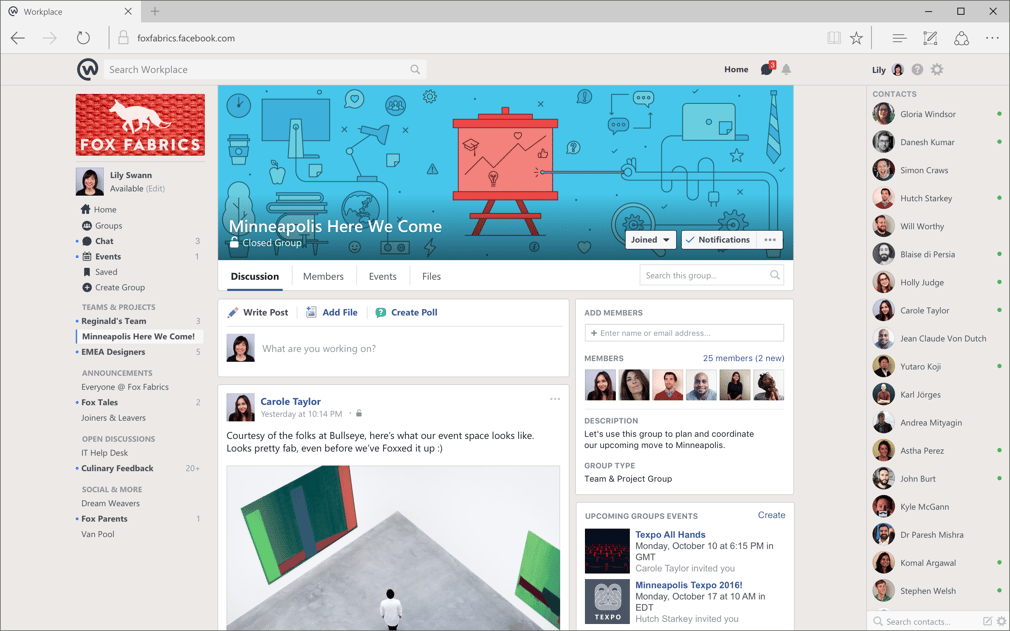Open the notifications bell in the top bar
The height and width of the screenshot is (631, 1010).
tap(786, 70)
